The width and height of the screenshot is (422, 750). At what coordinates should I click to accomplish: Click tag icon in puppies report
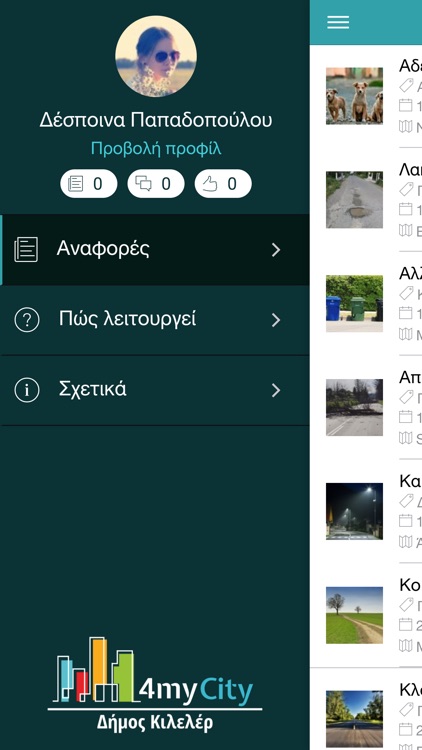(x=406, y=85)
